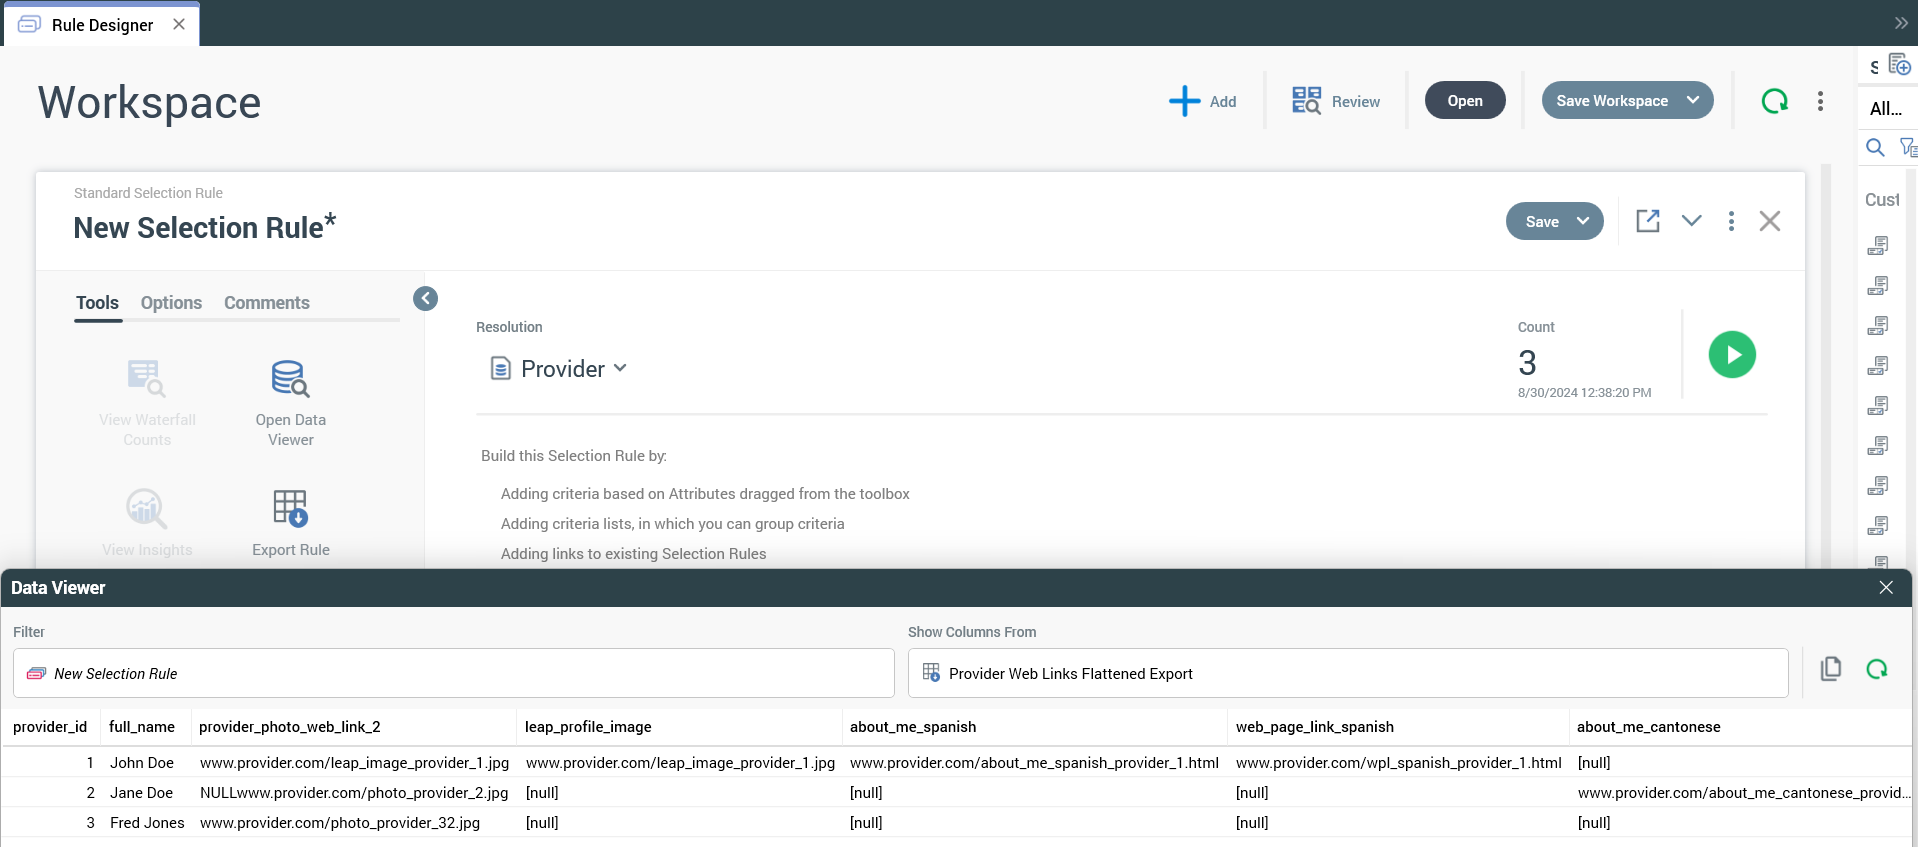Open the Data Viewer tool
1918x847 pixels.
click(x=290, y=402)
